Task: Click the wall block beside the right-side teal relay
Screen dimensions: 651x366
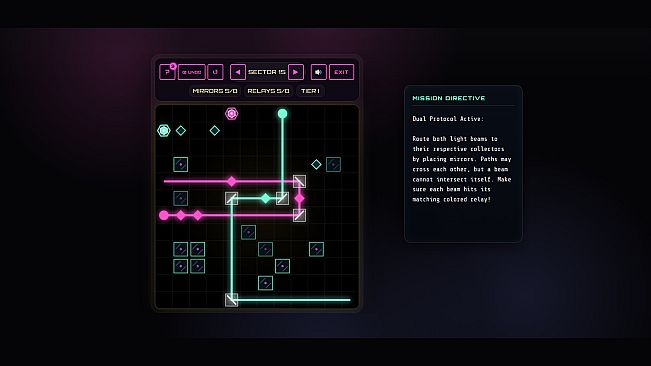Action: click(333, 164)
